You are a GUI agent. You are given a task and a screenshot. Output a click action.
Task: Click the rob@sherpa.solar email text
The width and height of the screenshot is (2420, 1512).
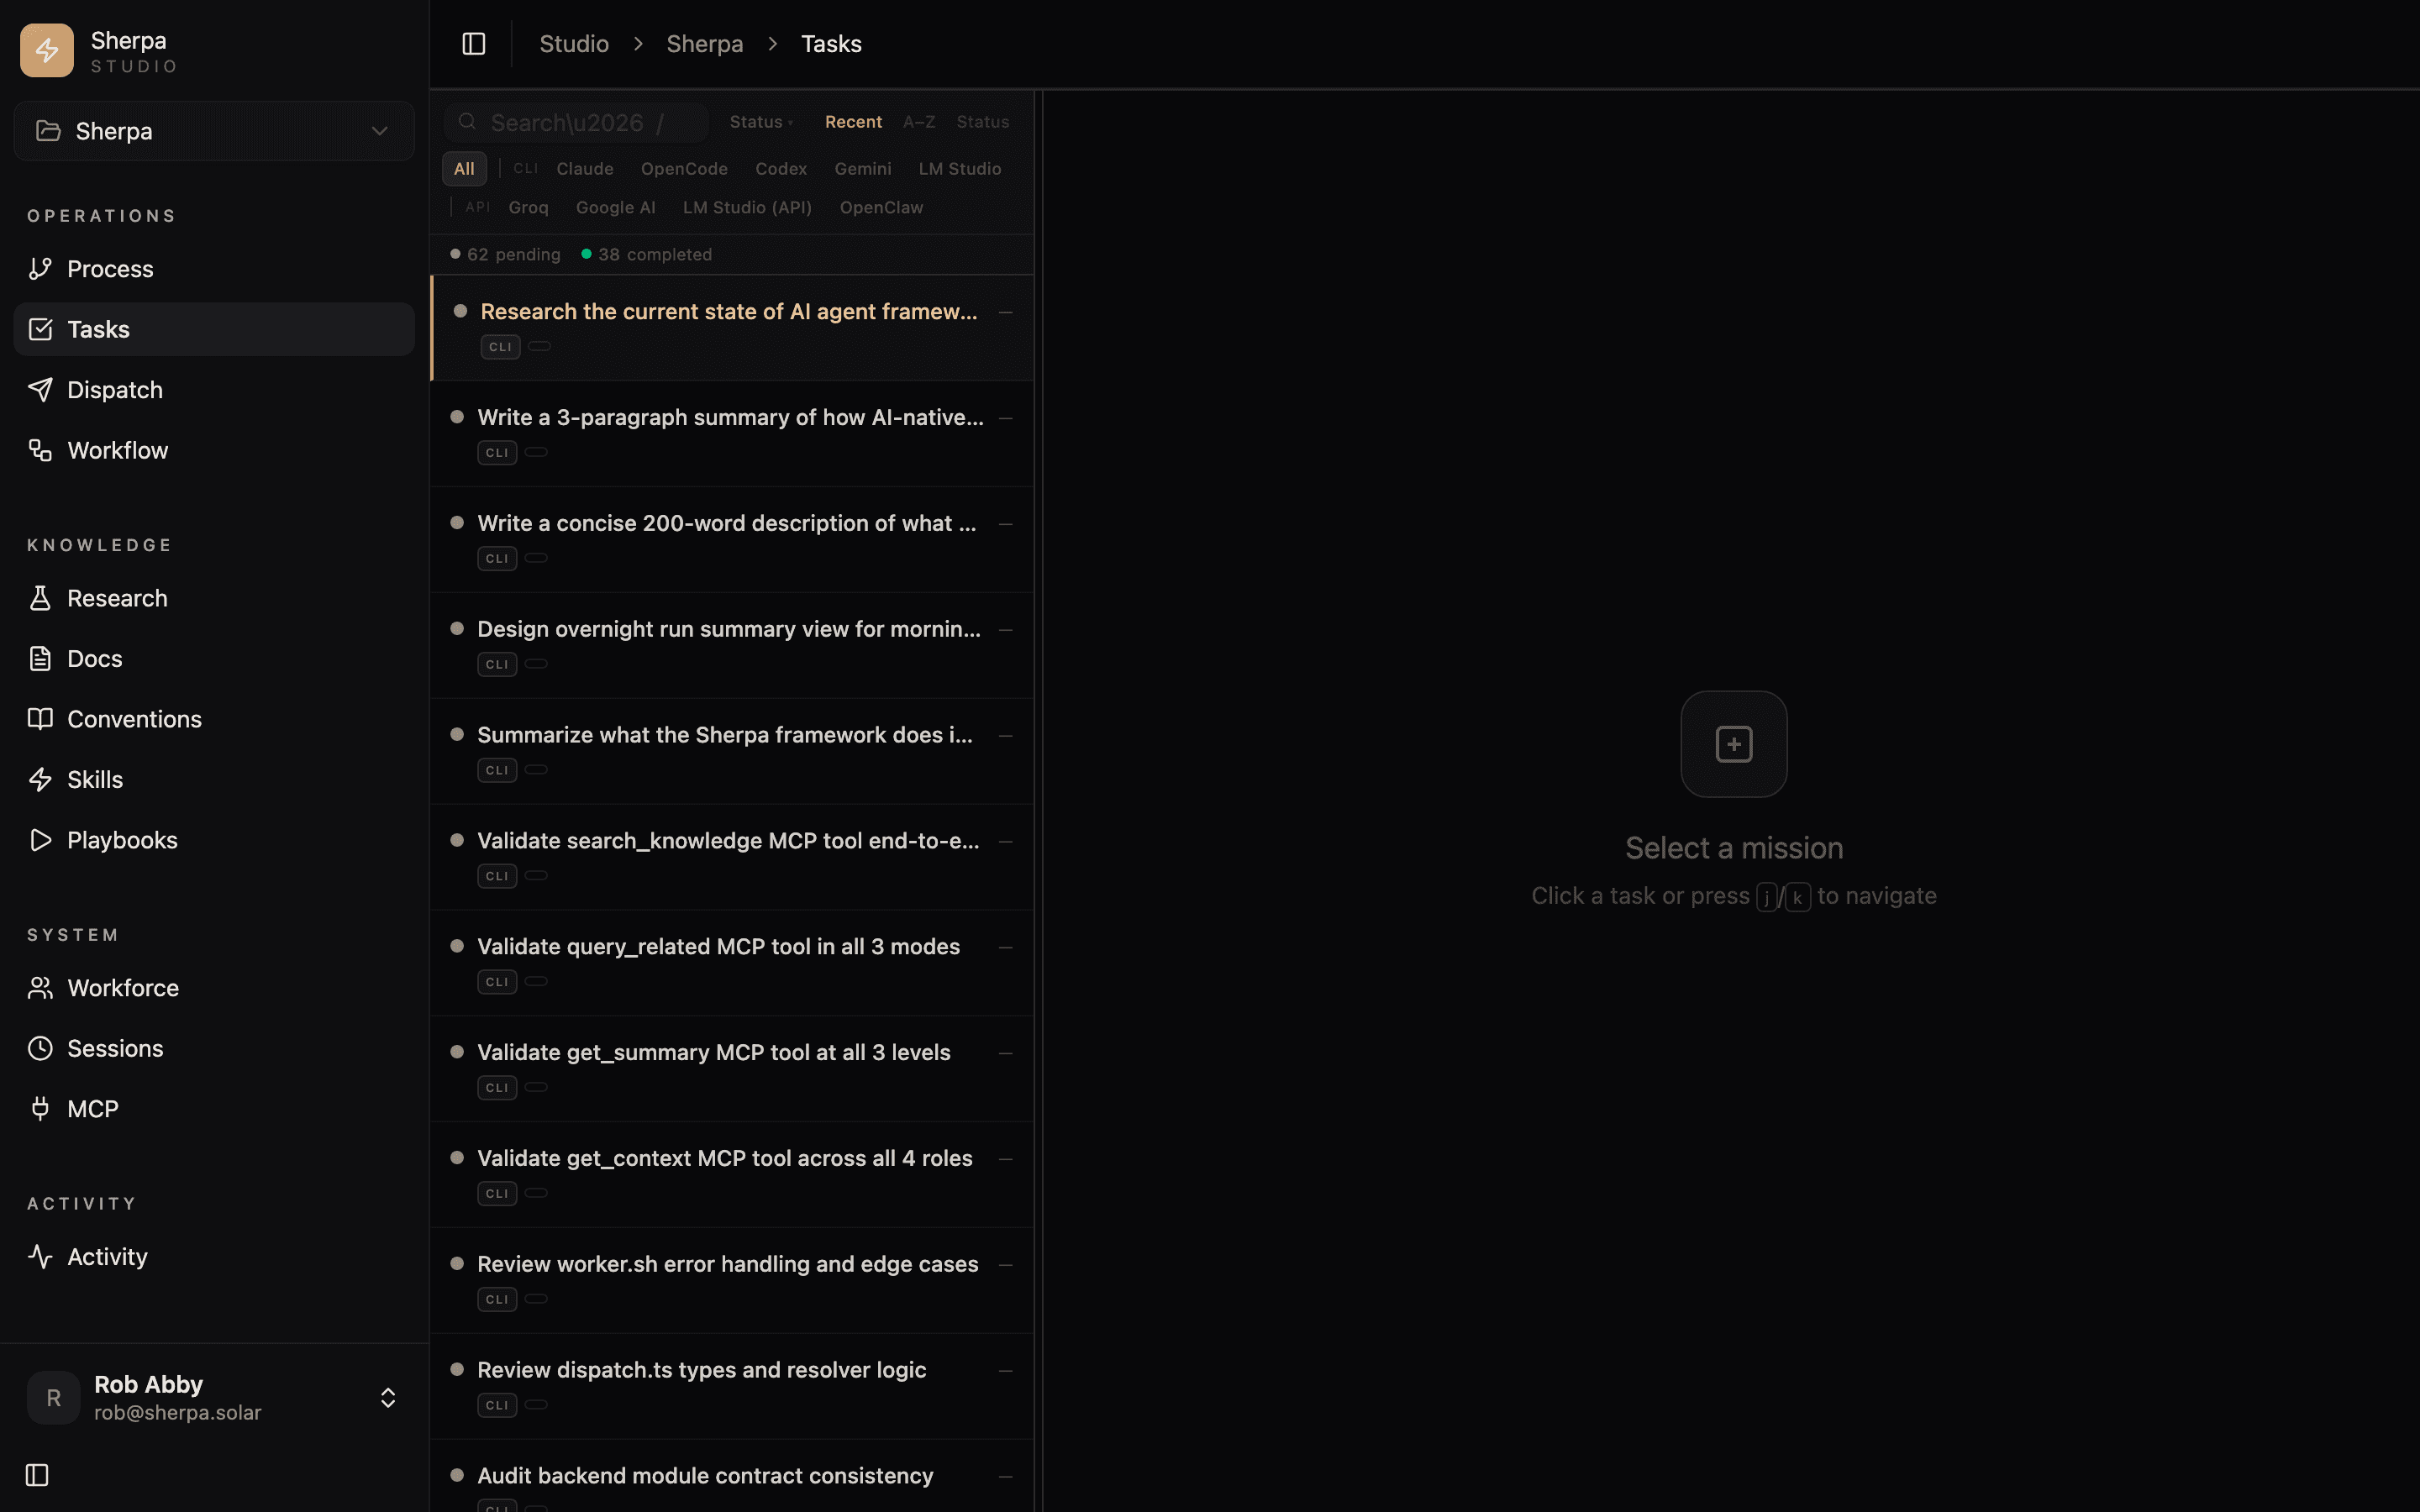pos(178,1413)
